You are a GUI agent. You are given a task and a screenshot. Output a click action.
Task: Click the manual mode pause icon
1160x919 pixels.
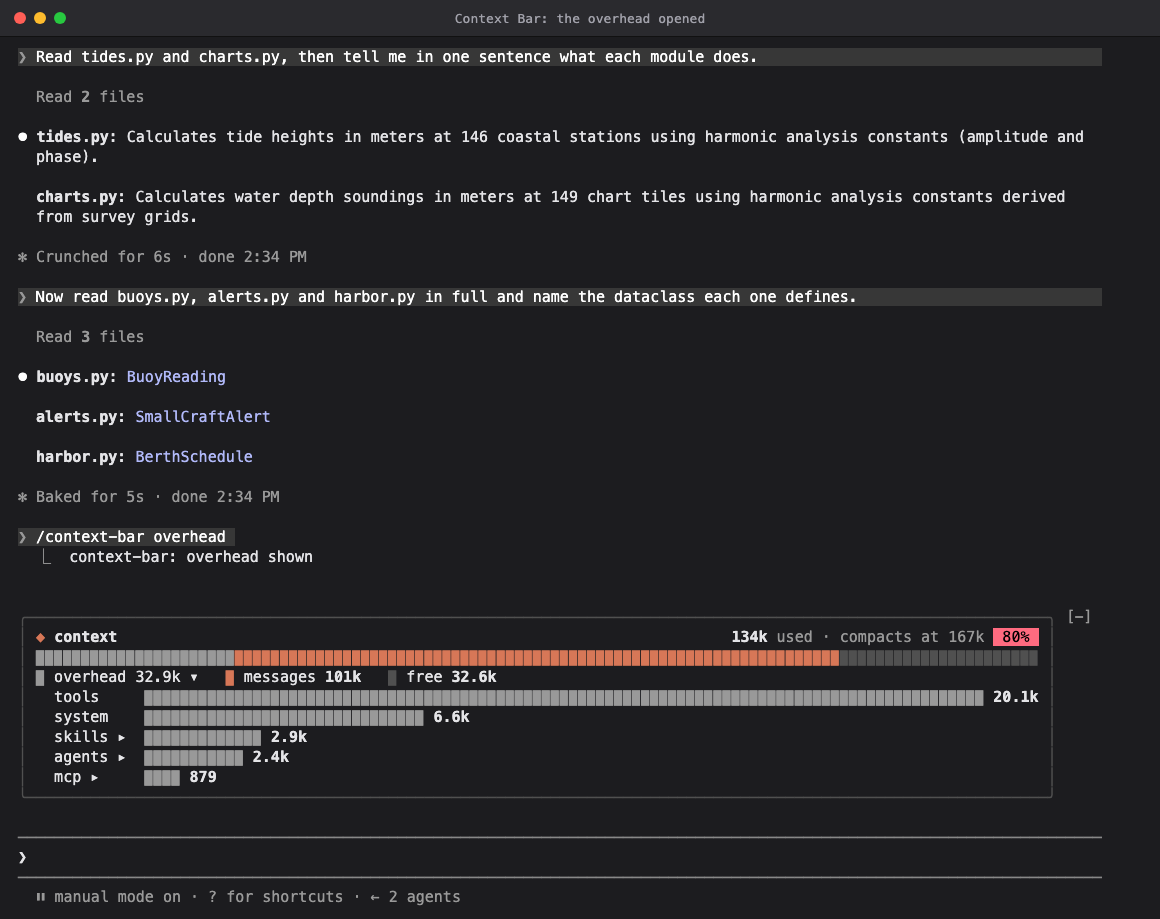41,897
